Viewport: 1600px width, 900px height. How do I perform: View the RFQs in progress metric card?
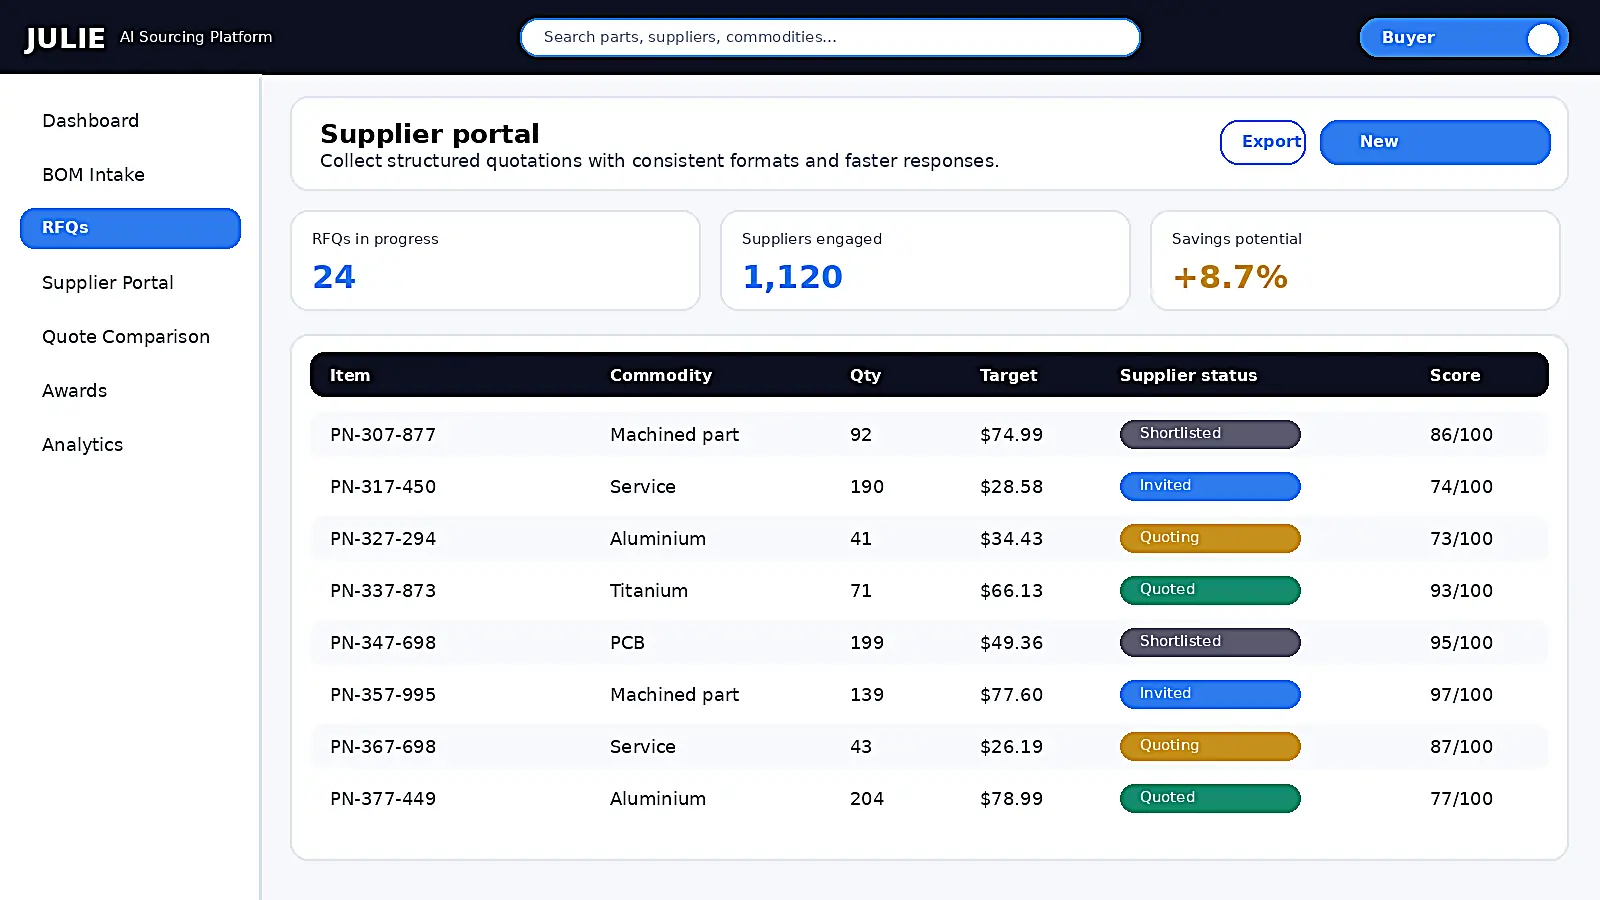point(495,260)
